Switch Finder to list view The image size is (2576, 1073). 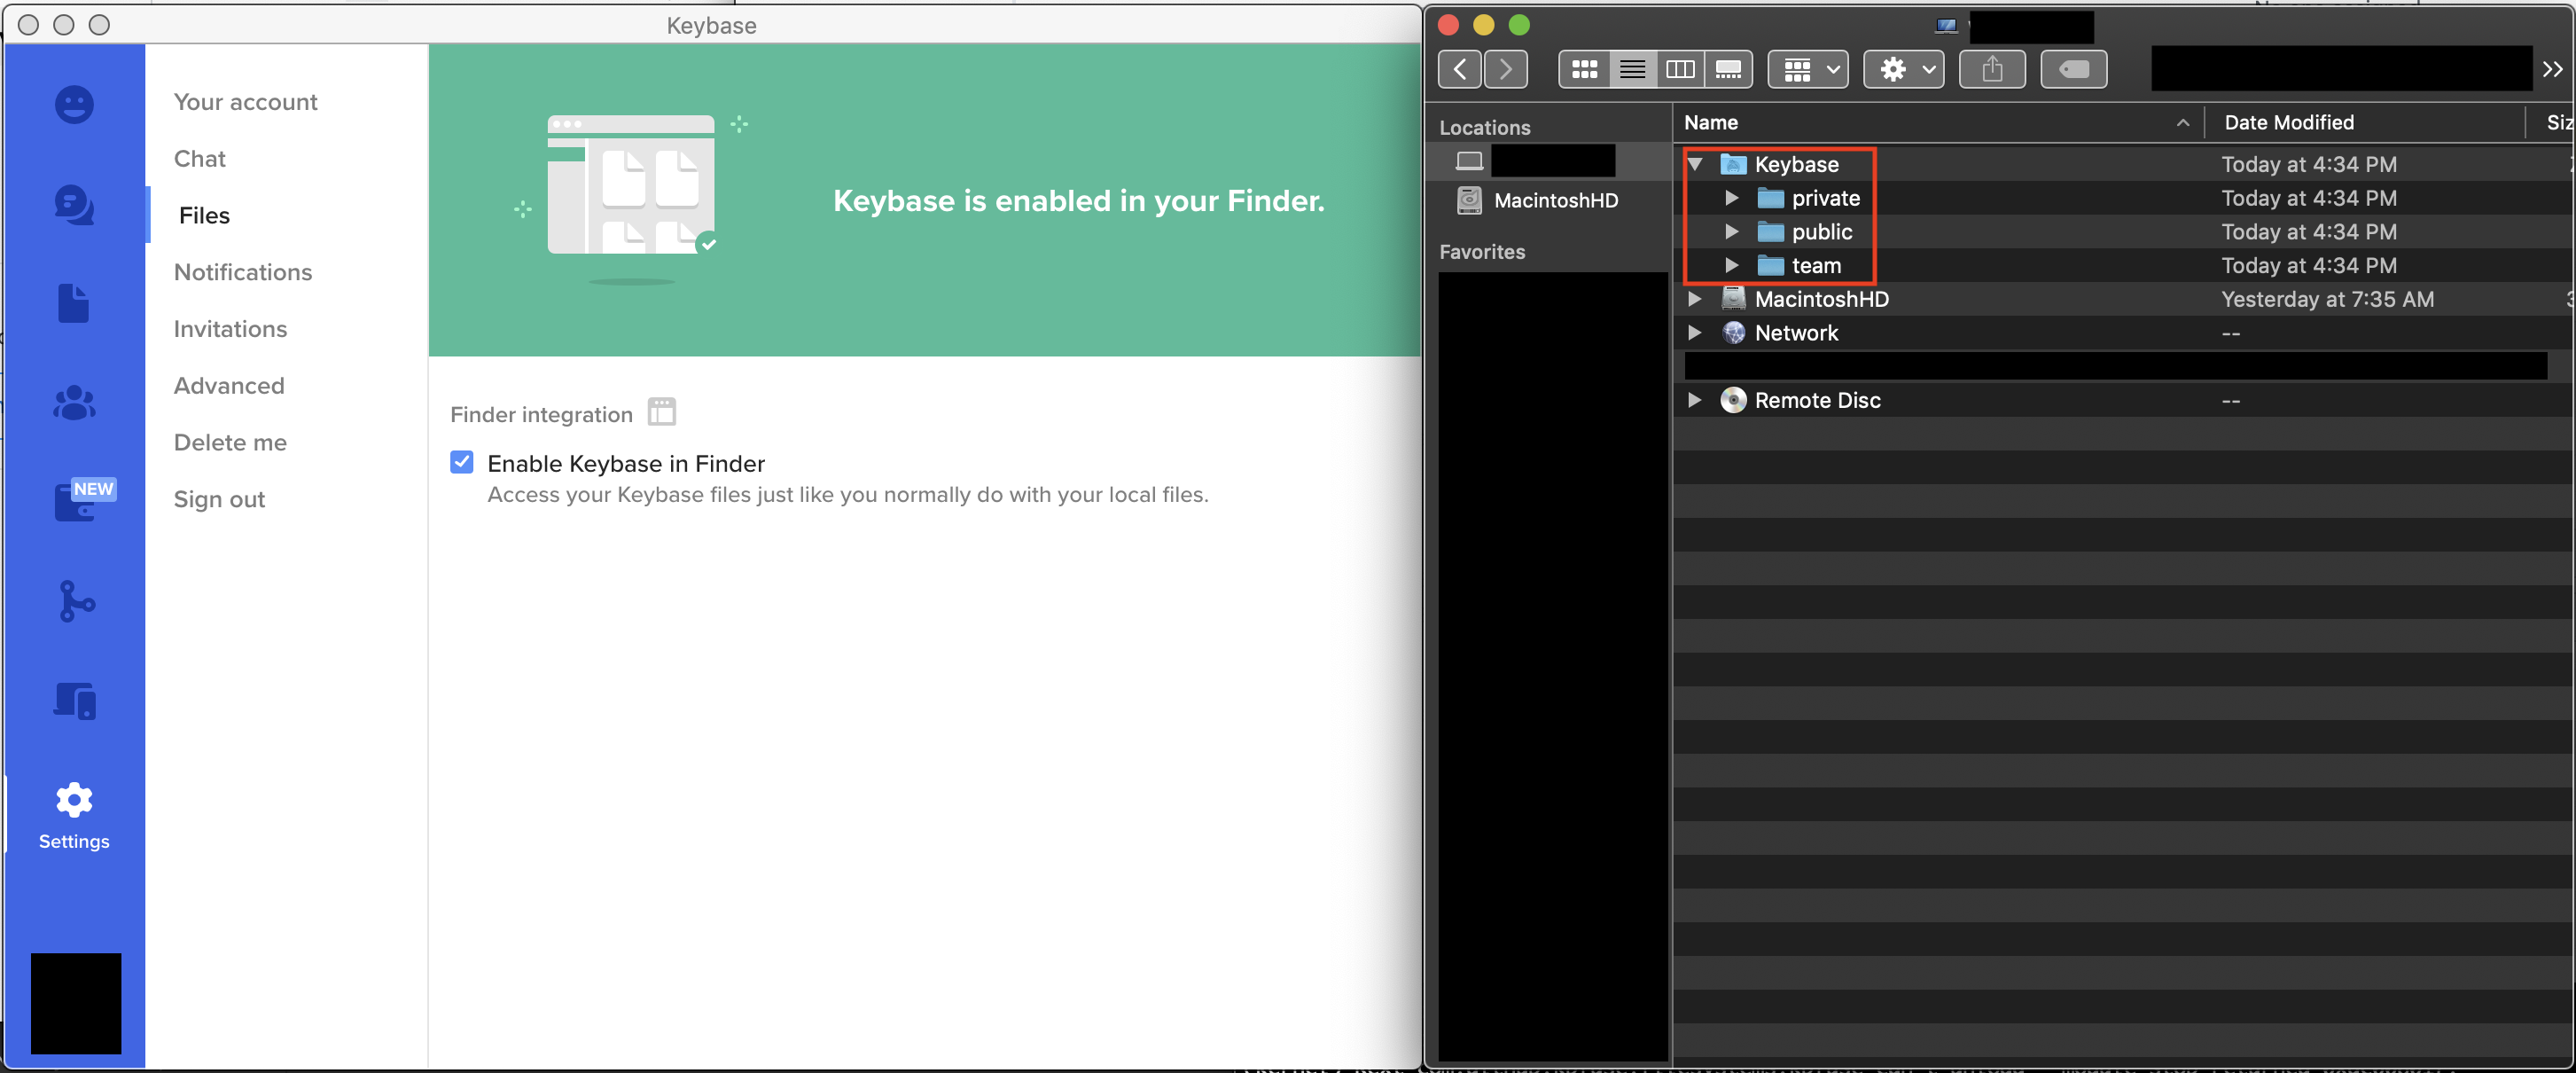coord(1632,69)
